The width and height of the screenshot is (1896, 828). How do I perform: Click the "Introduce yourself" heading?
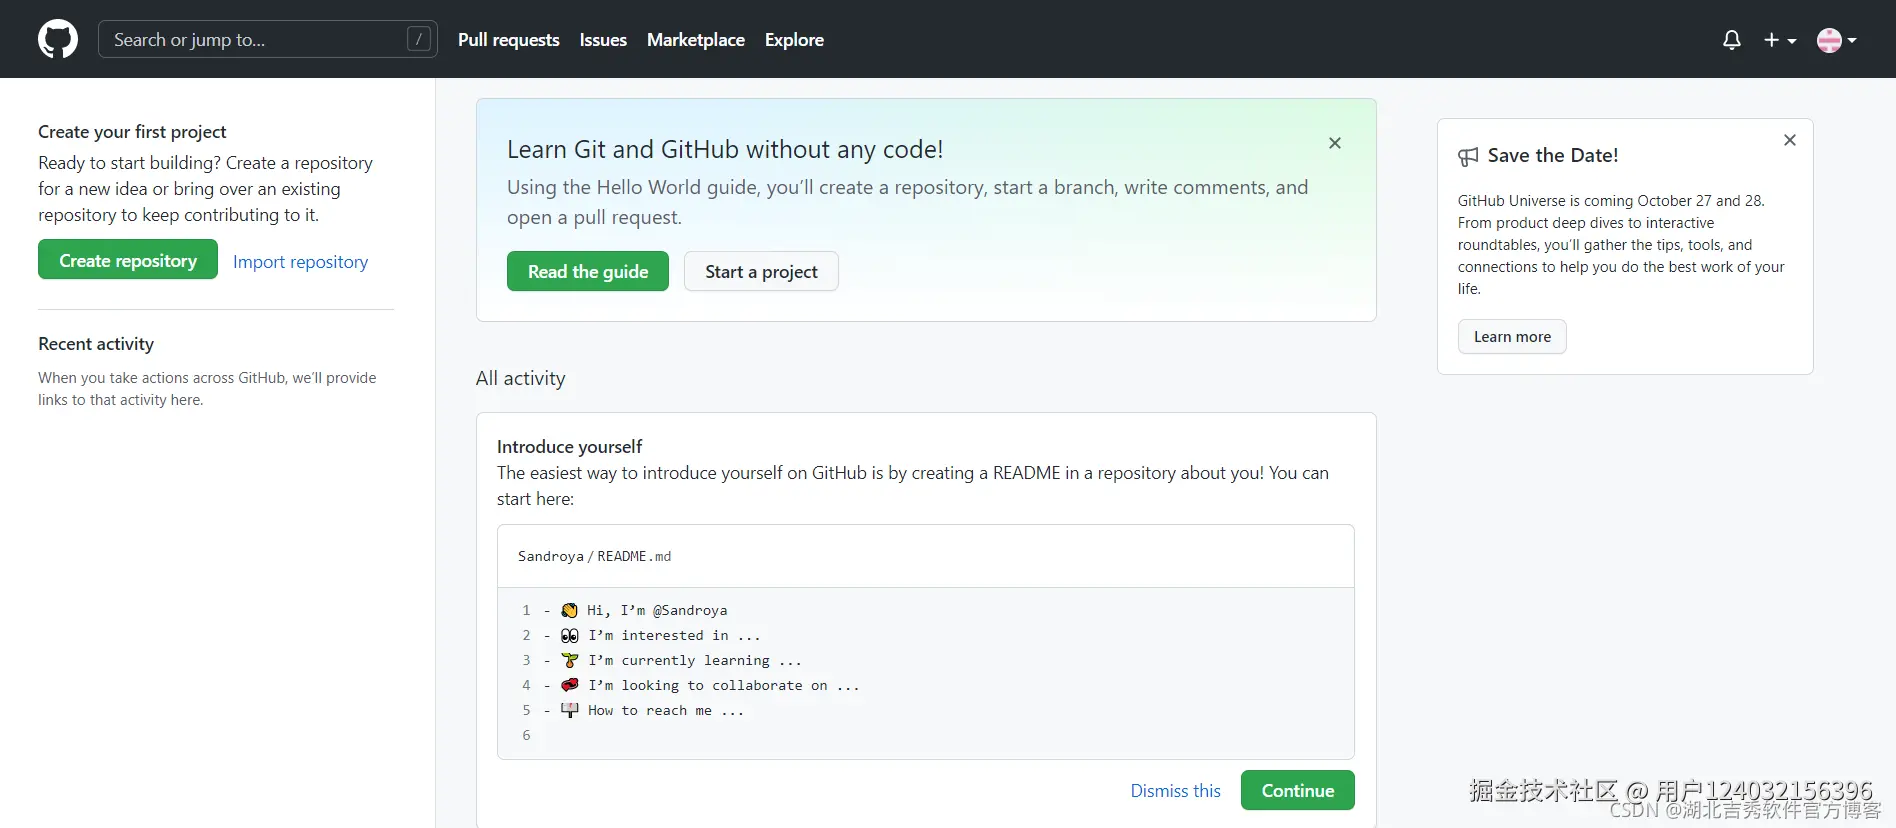[569, 446]
